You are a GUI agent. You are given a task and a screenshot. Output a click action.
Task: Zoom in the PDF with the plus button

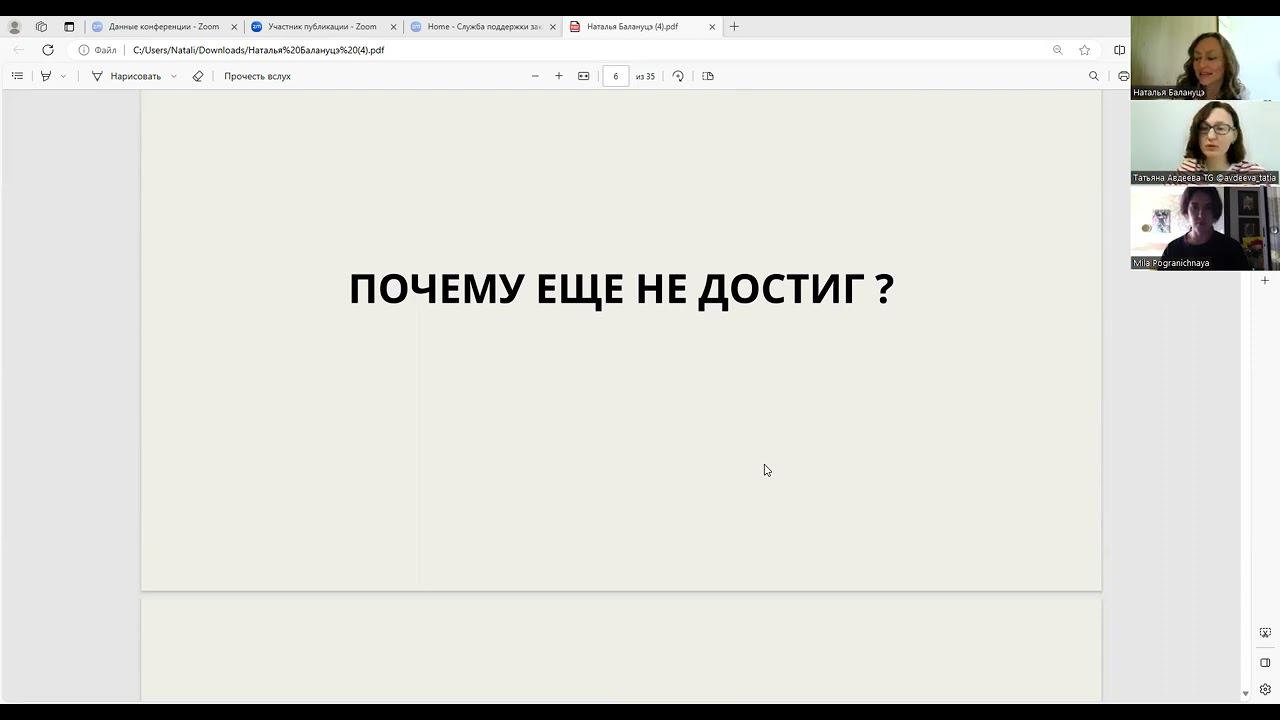(559, 76)
